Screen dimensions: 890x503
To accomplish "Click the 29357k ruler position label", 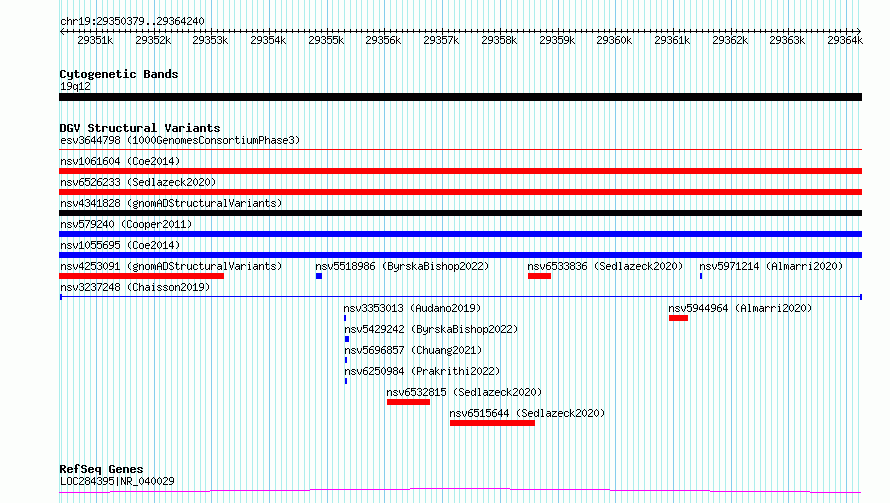I will coord(441,40).
